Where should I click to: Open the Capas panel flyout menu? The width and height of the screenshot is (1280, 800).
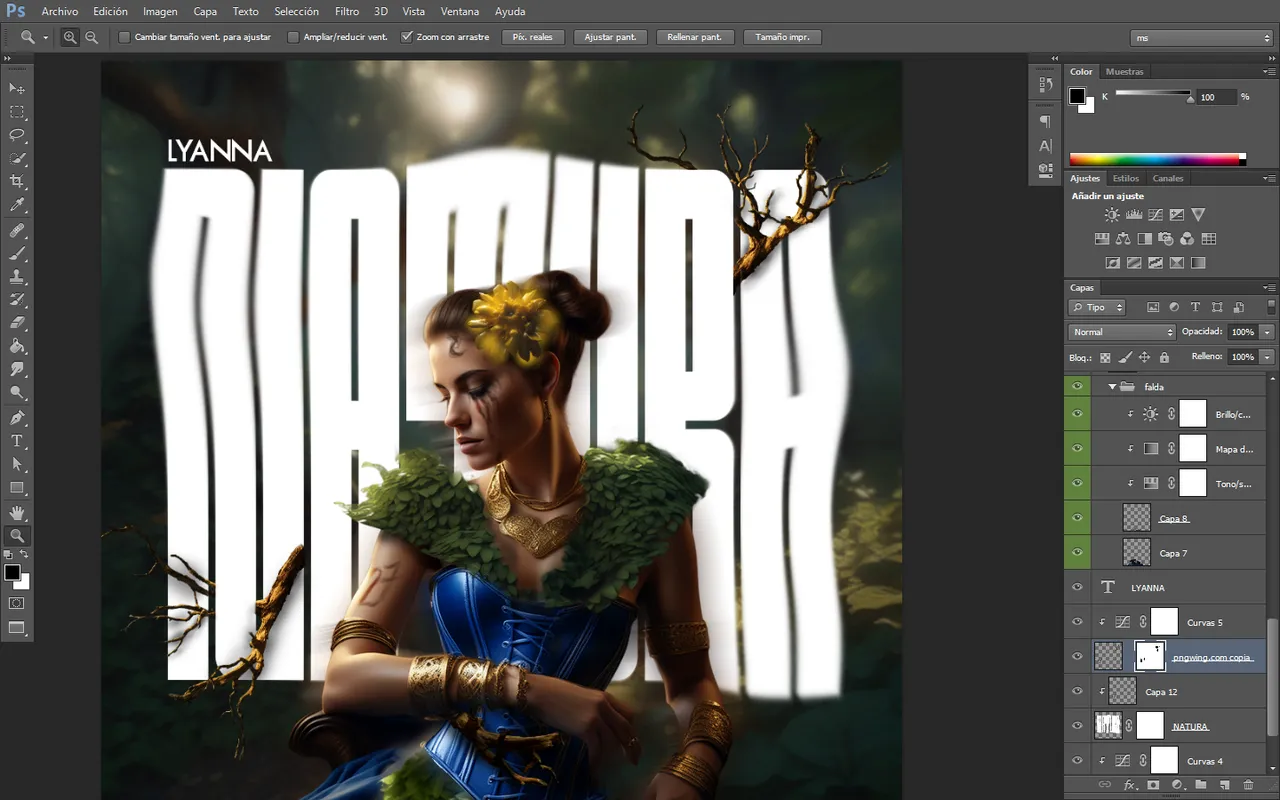(1270, 288)
